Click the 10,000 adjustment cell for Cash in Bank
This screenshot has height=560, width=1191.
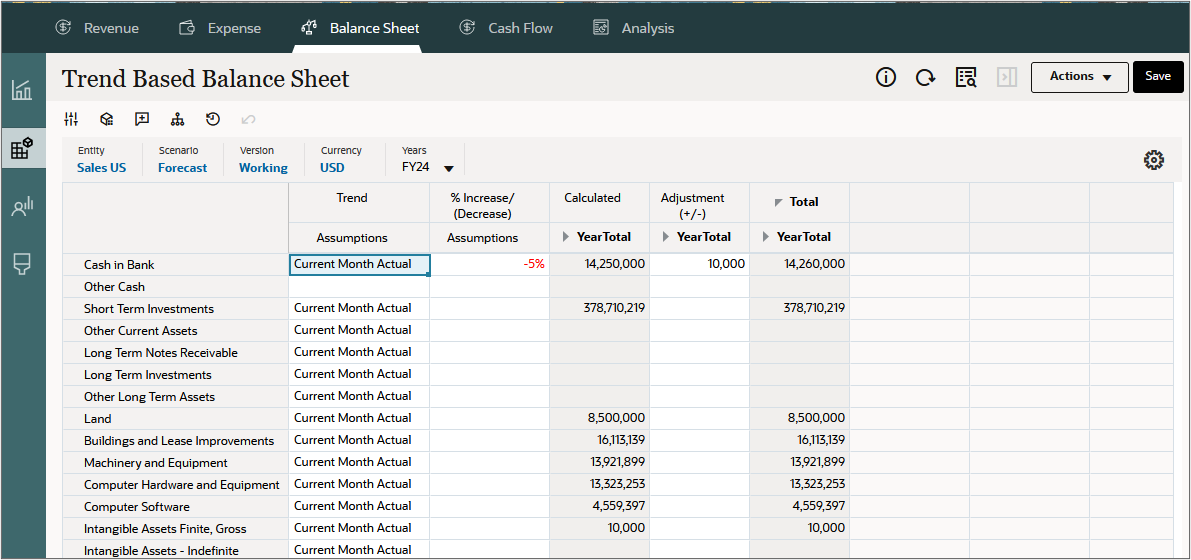click(700, 264)
